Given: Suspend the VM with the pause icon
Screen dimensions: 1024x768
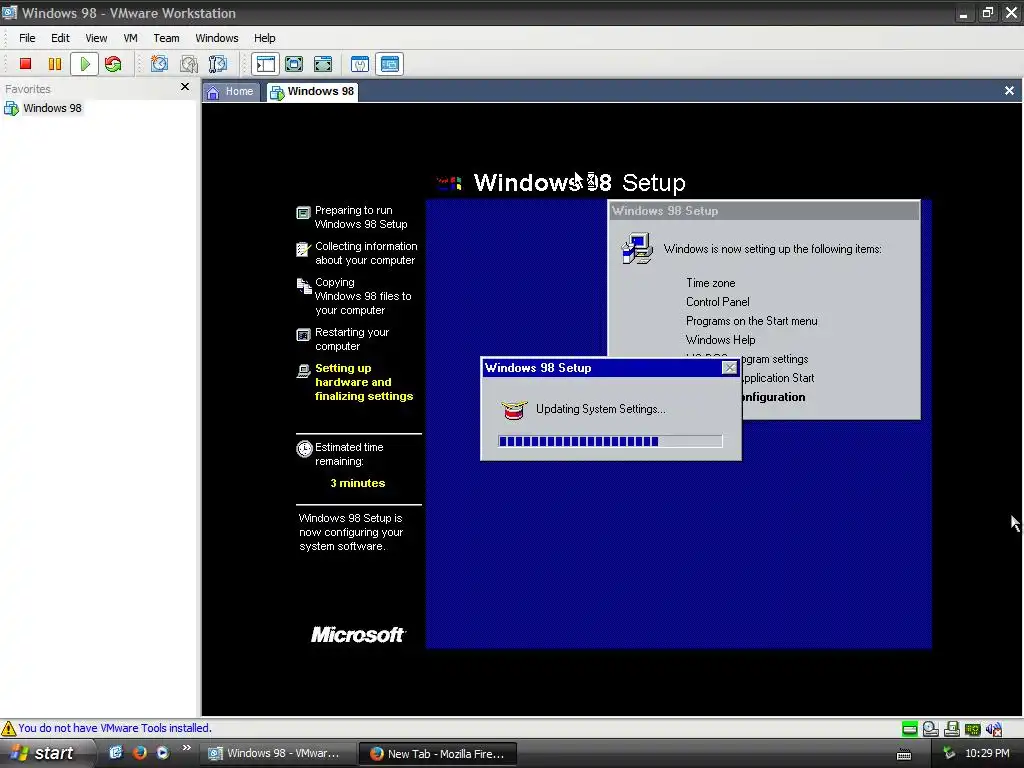Looking at the screenshot, I should pyautogui.click(x=55, y=63).
